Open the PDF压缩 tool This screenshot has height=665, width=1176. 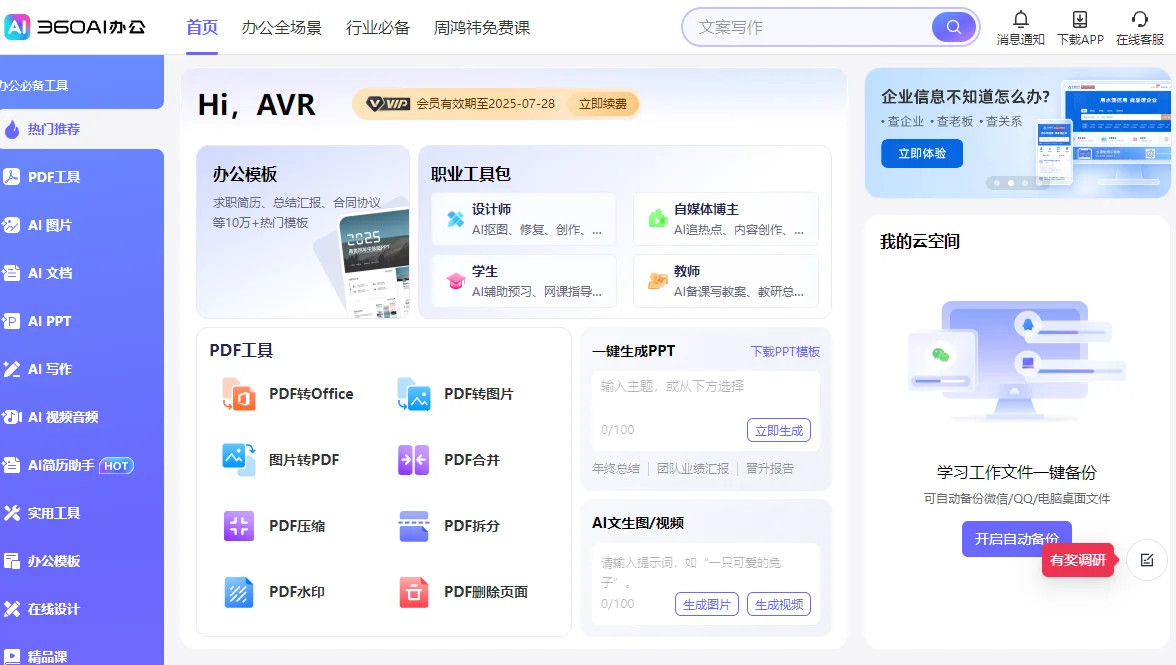point(296,525)
